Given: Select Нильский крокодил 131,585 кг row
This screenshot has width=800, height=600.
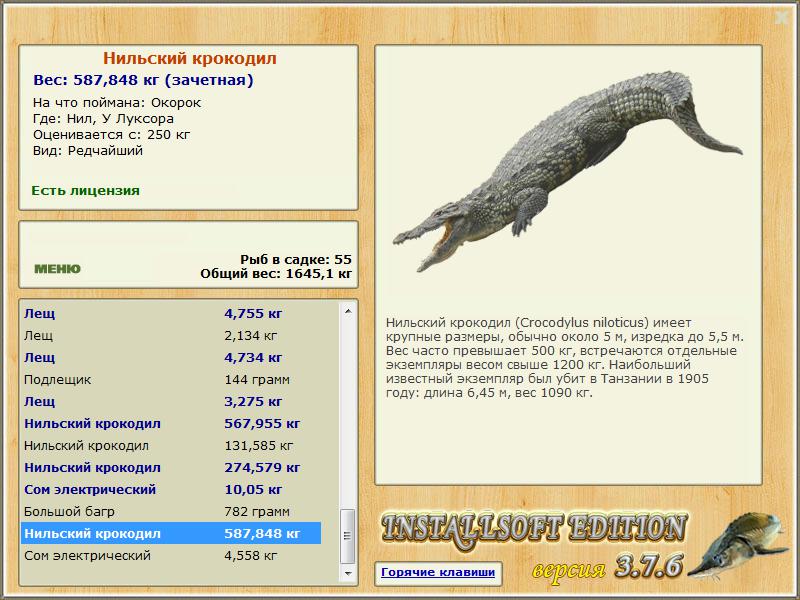Looking at the screenshot, I should pyautogui.click(x=171, y=445).
